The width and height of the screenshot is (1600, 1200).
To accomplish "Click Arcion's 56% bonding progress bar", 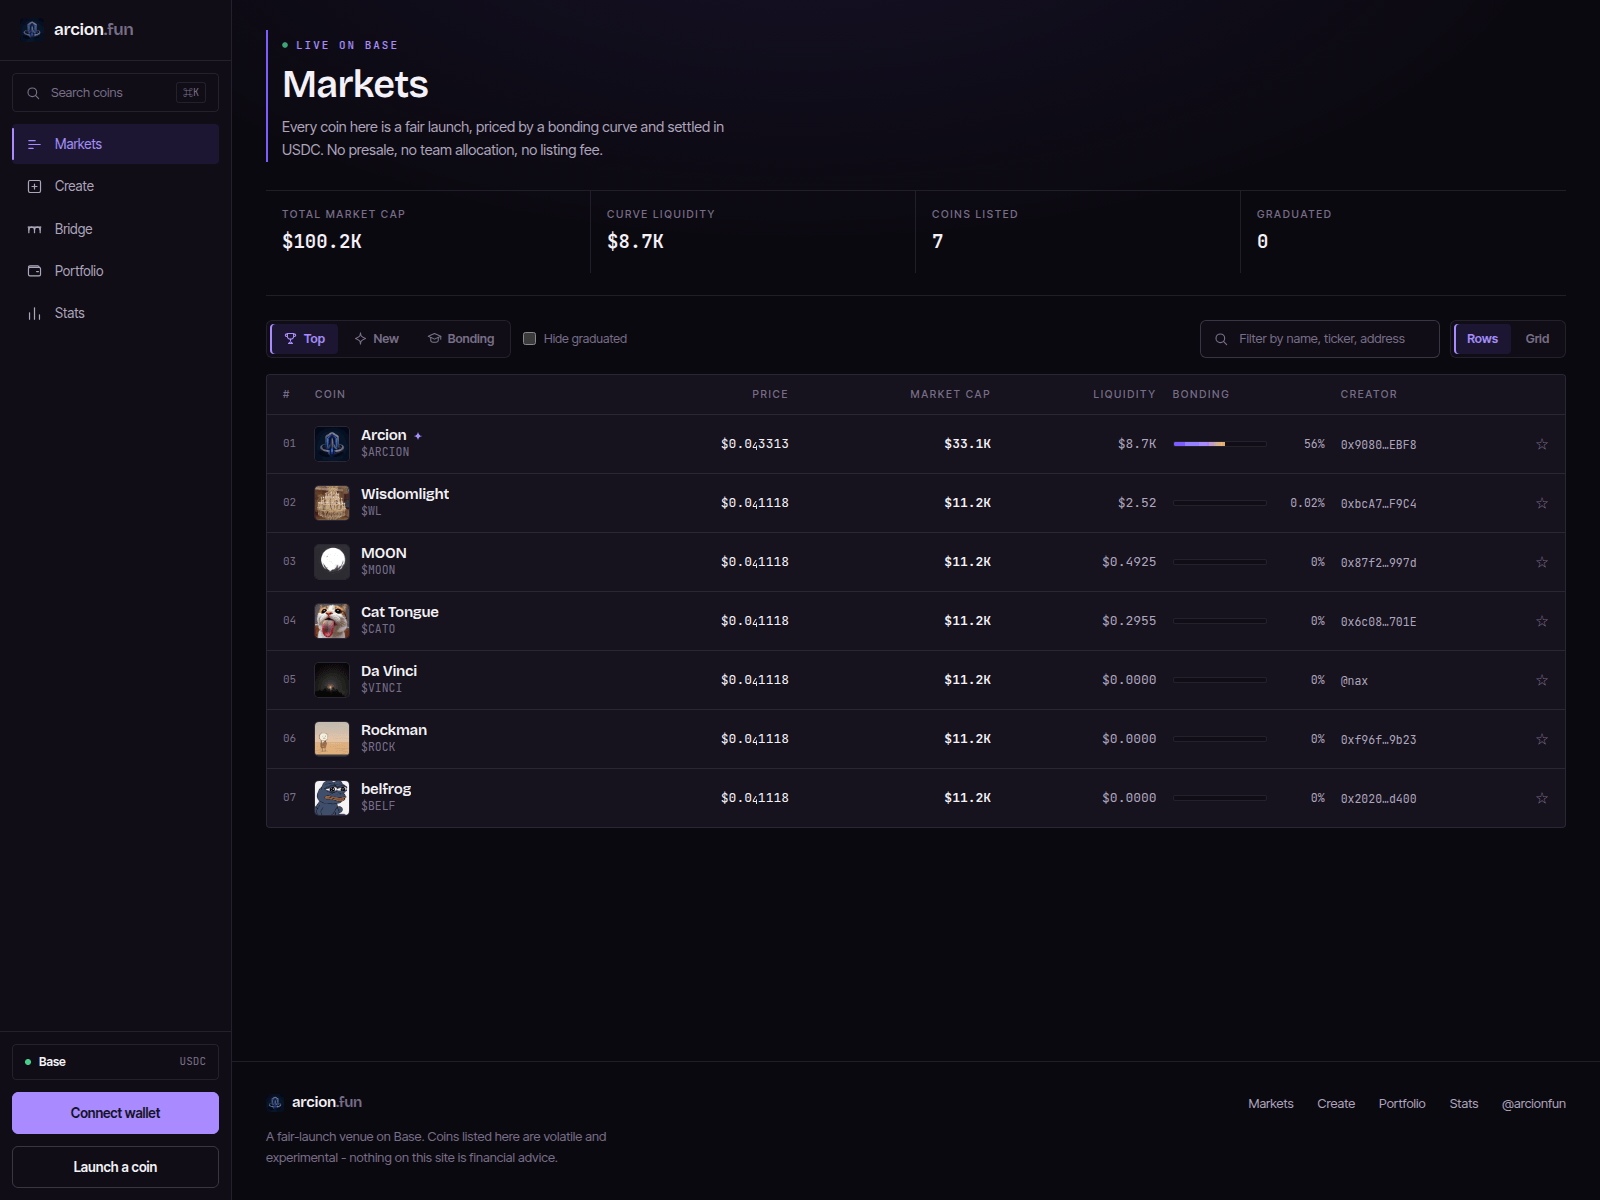I will pyautogui.click(x=1220, y=444).
